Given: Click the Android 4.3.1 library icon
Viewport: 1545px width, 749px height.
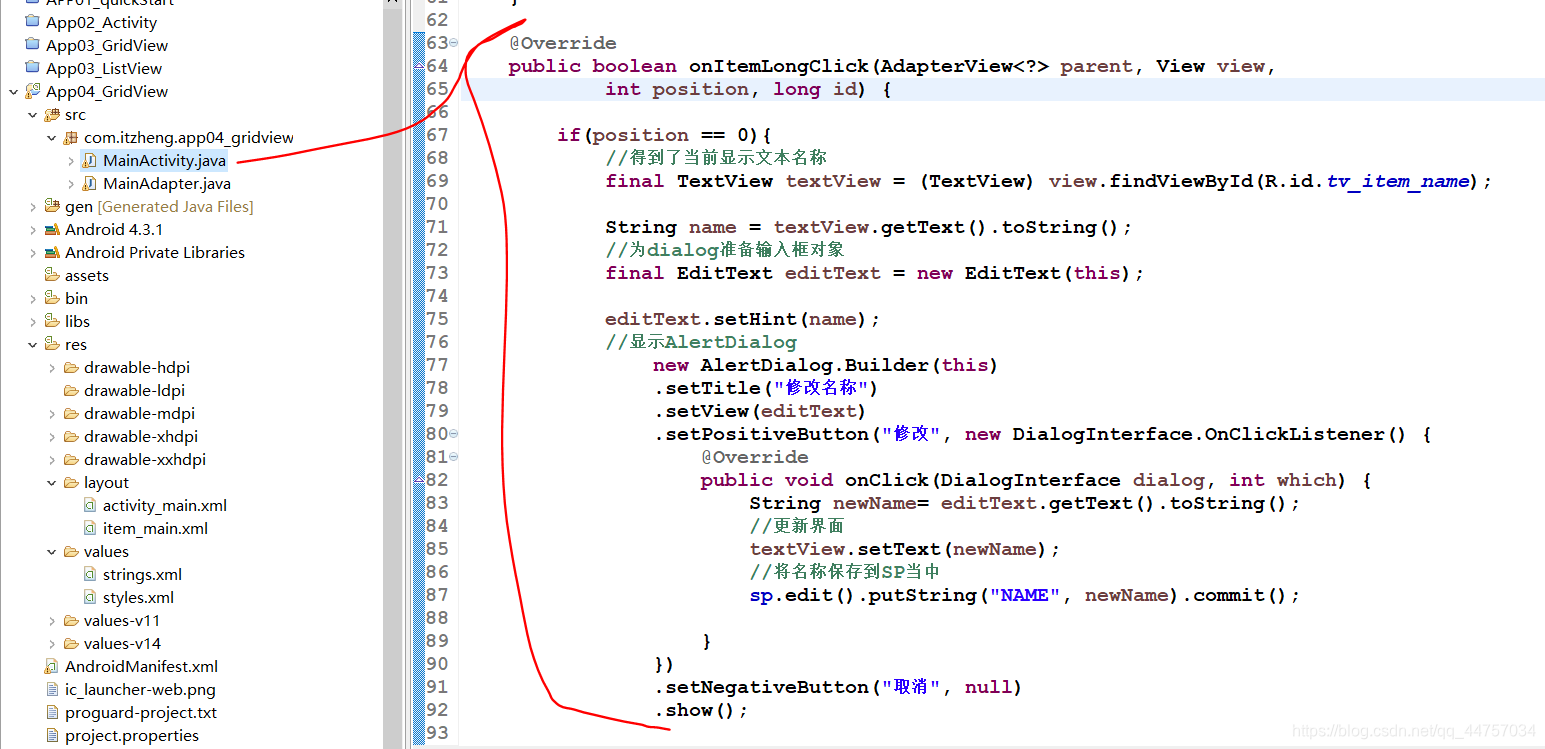Looking at the screenshot, I should [x=52, y=229].
